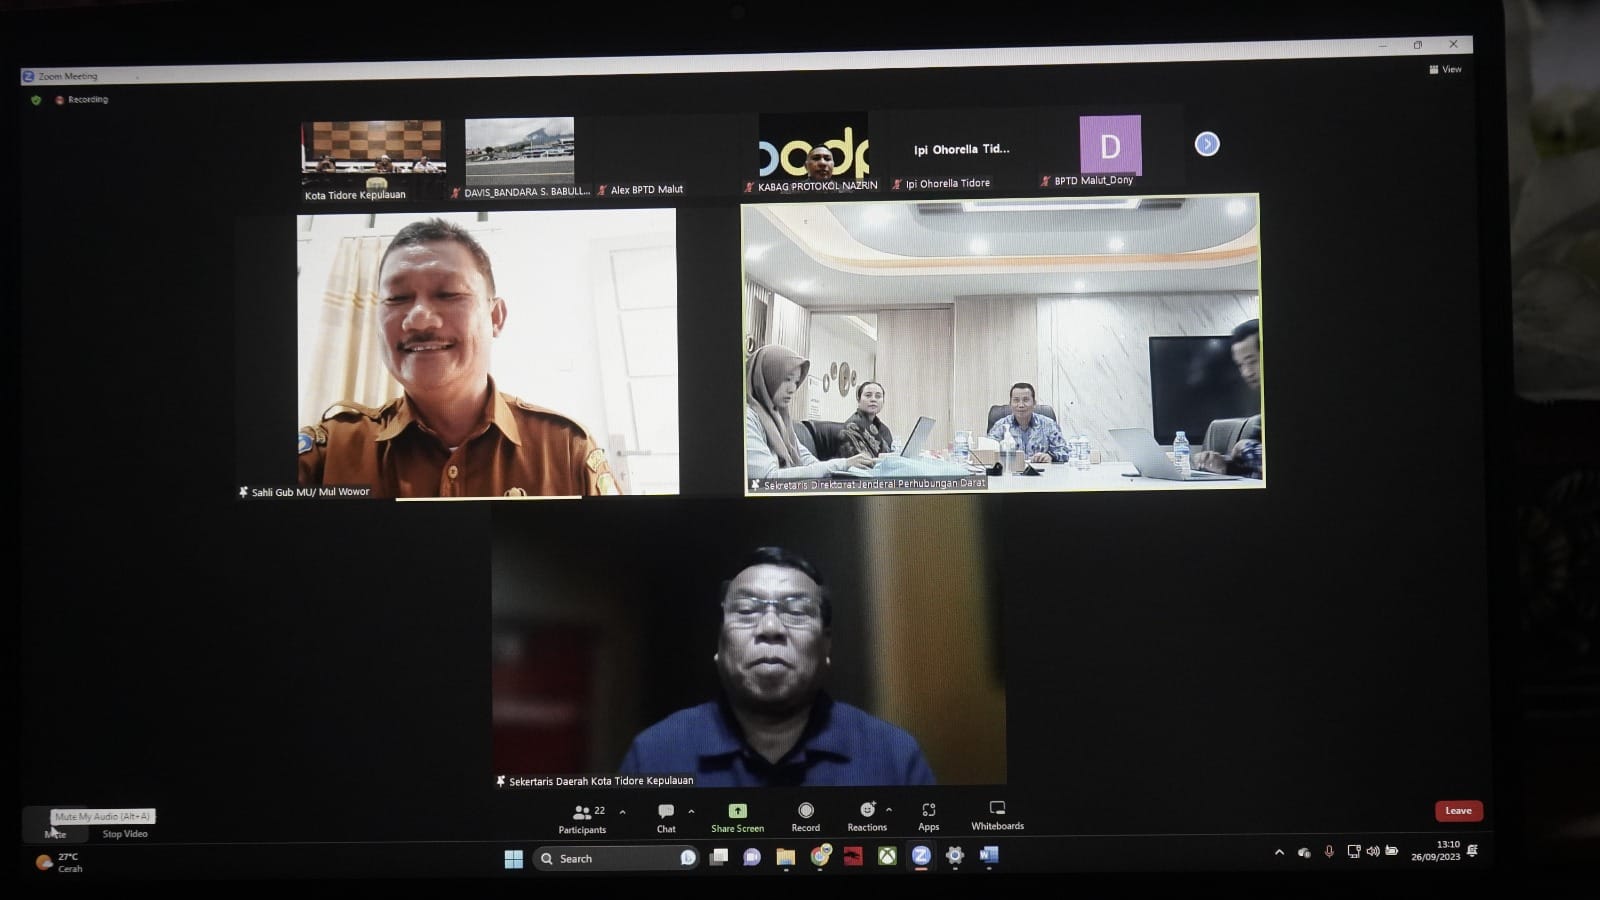Open the Windows Start menu
The height and width of the screenshot is (900, 1600).
(514, 859)
